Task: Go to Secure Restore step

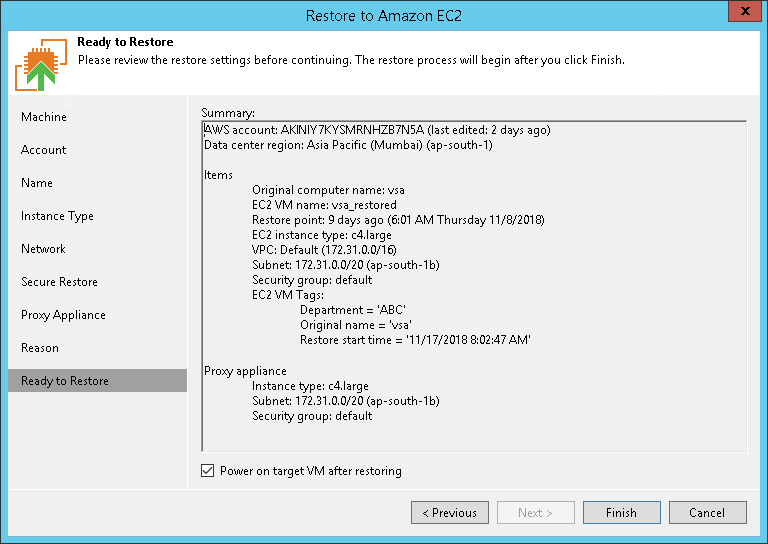Action: [x=59, y=282]
